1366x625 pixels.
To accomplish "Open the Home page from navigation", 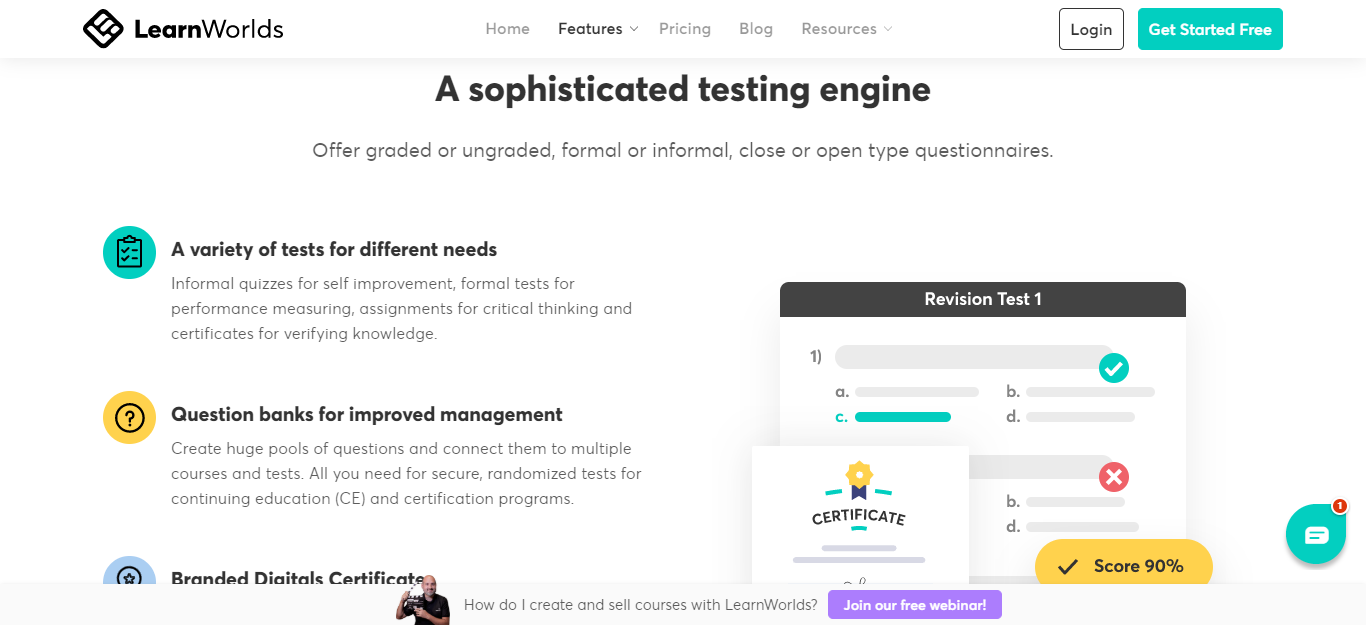I will (508, 29).
